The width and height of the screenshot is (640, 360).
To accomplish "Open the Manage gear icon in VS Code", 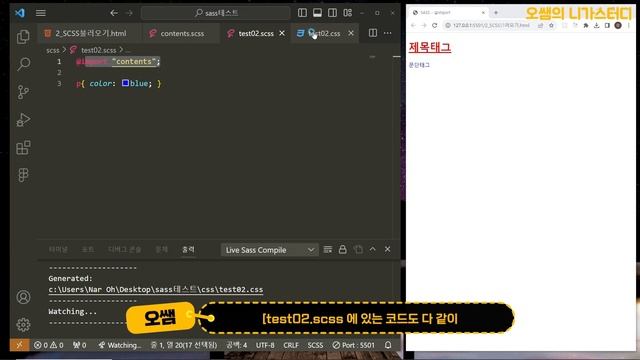I will [x=23, y=324].
